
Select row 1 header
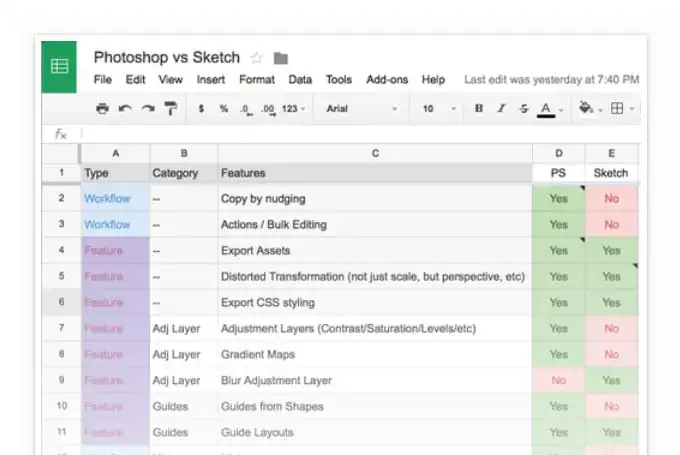(x=61, y=173)
